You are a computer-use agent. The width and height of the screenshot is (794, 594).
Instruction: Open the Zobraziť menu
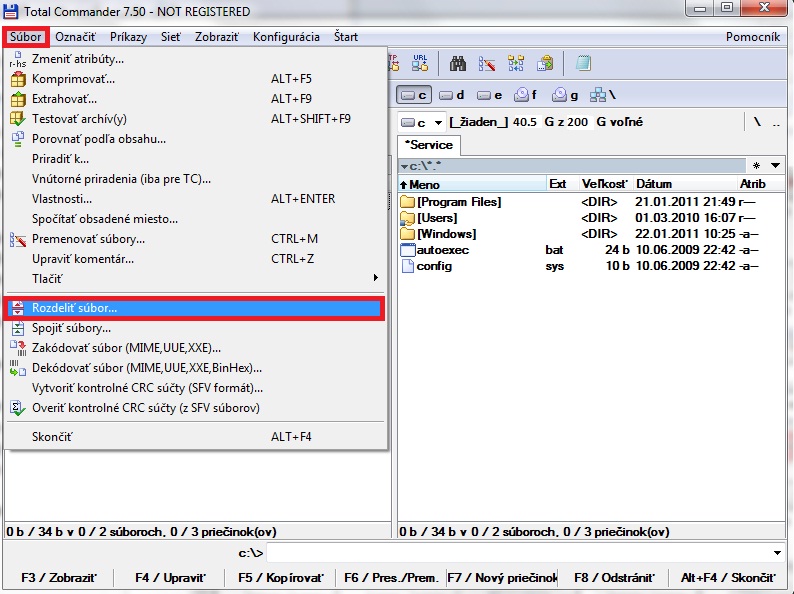[217, 37]
